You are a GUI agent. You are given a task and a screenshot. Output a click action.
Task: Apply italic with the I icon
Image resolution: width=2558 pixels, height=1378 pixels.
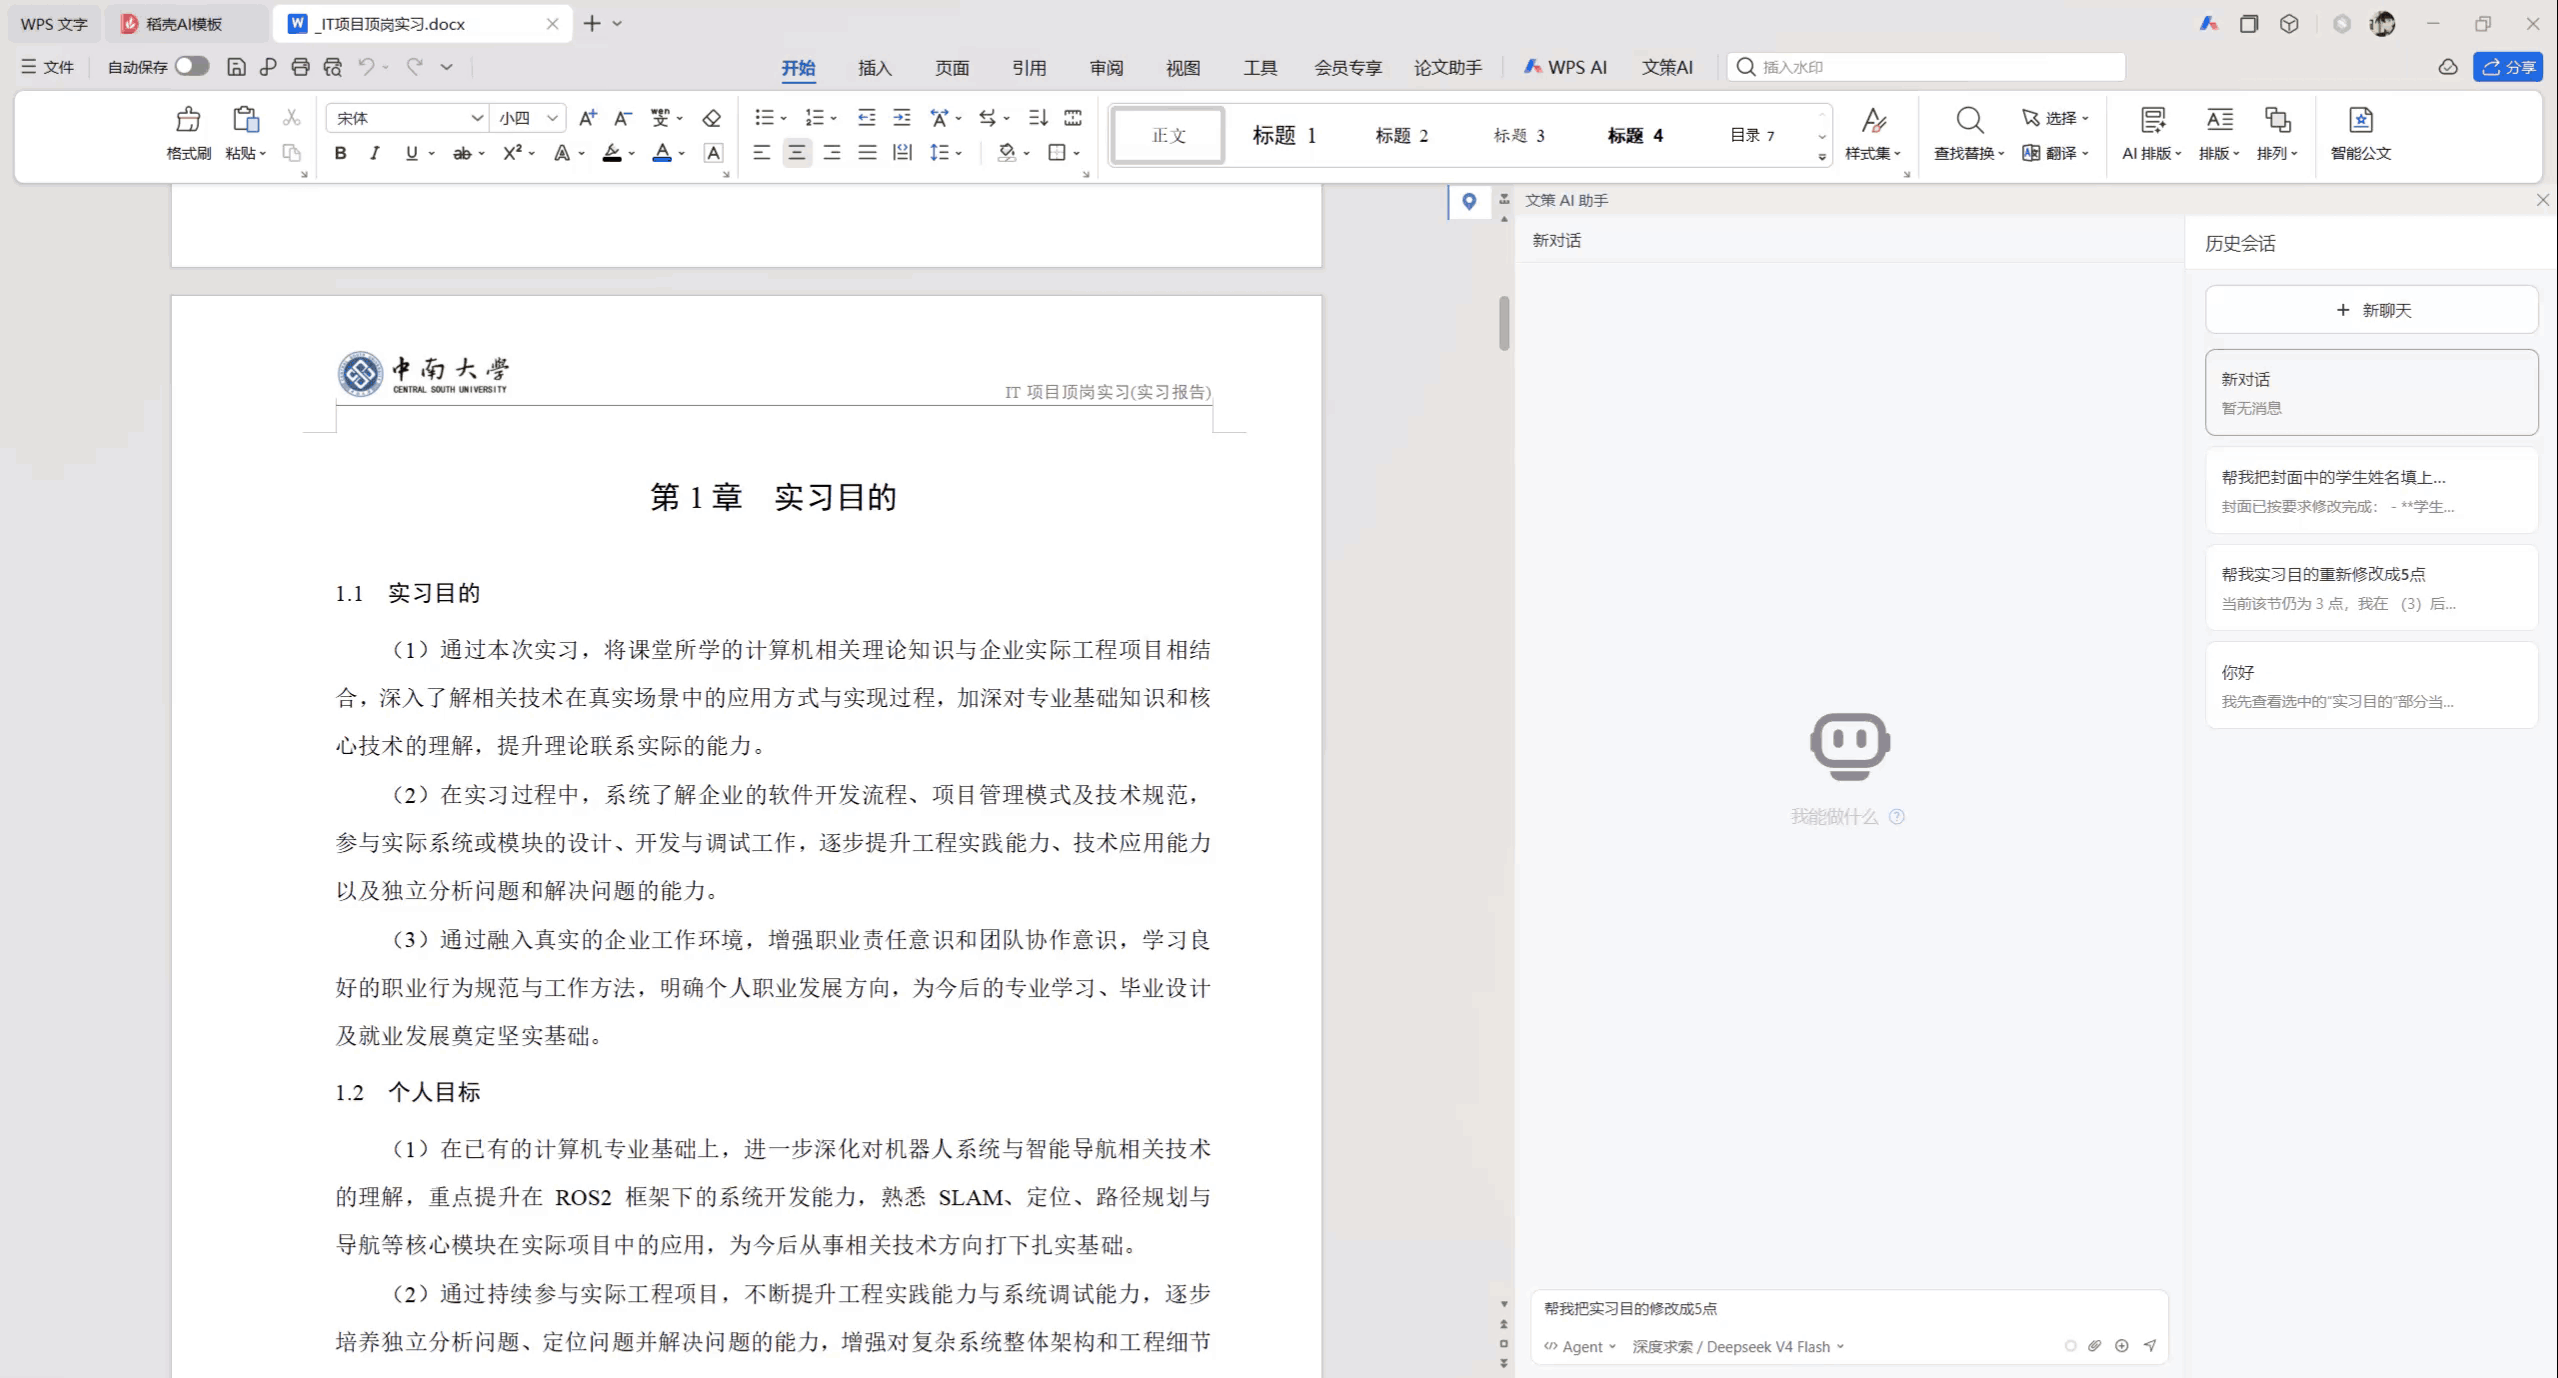tap(374, 153)
